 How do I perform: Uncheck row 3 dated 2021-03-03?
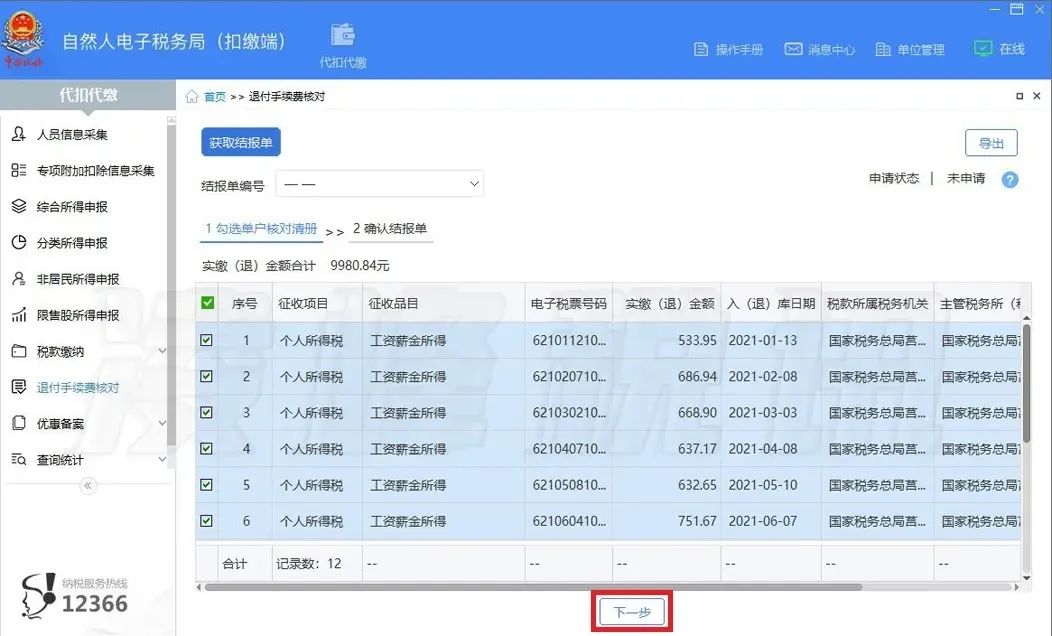click(206, 413)
